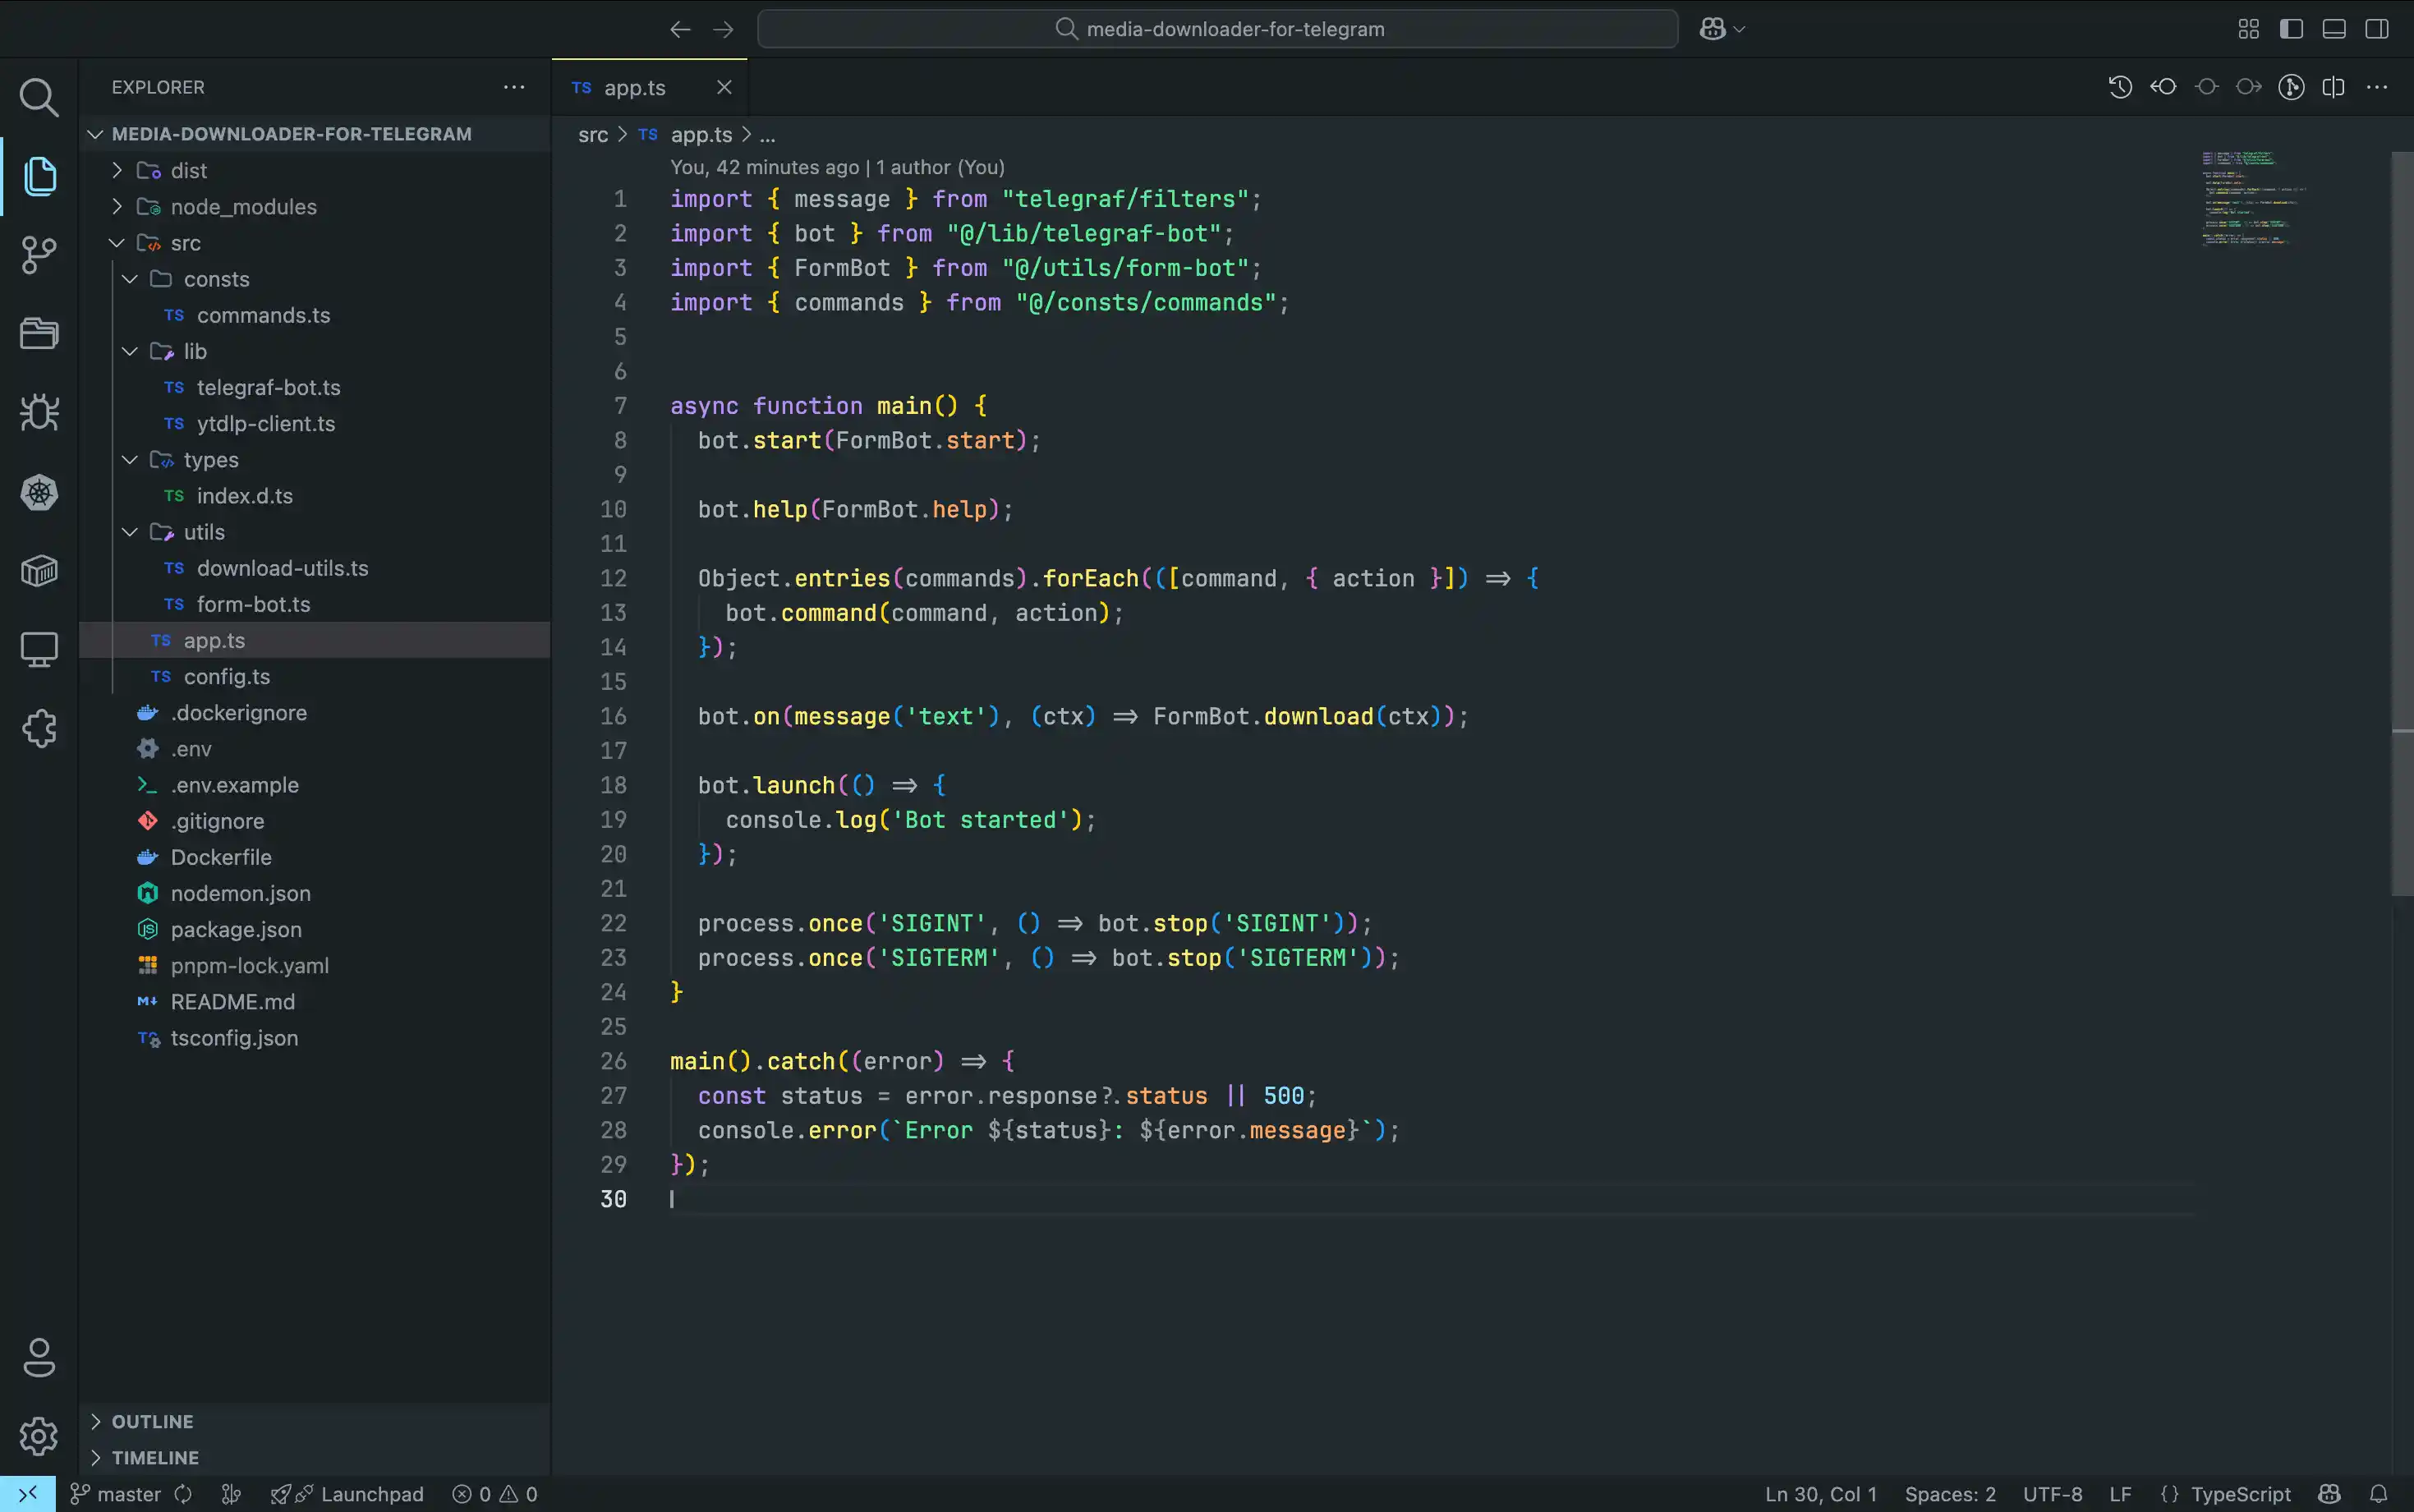The image size is (2414, 1512).
Task: Open changes with previous revision icon
Action: [2163, 87]
